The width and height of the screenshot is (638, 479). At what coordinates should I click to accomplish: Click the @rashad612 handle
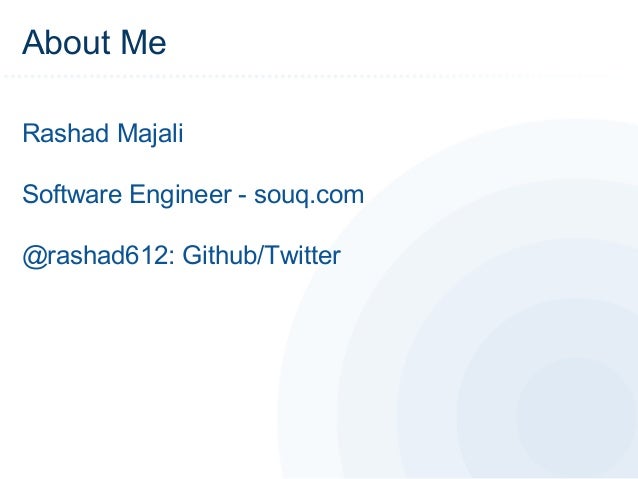[95, 256]
